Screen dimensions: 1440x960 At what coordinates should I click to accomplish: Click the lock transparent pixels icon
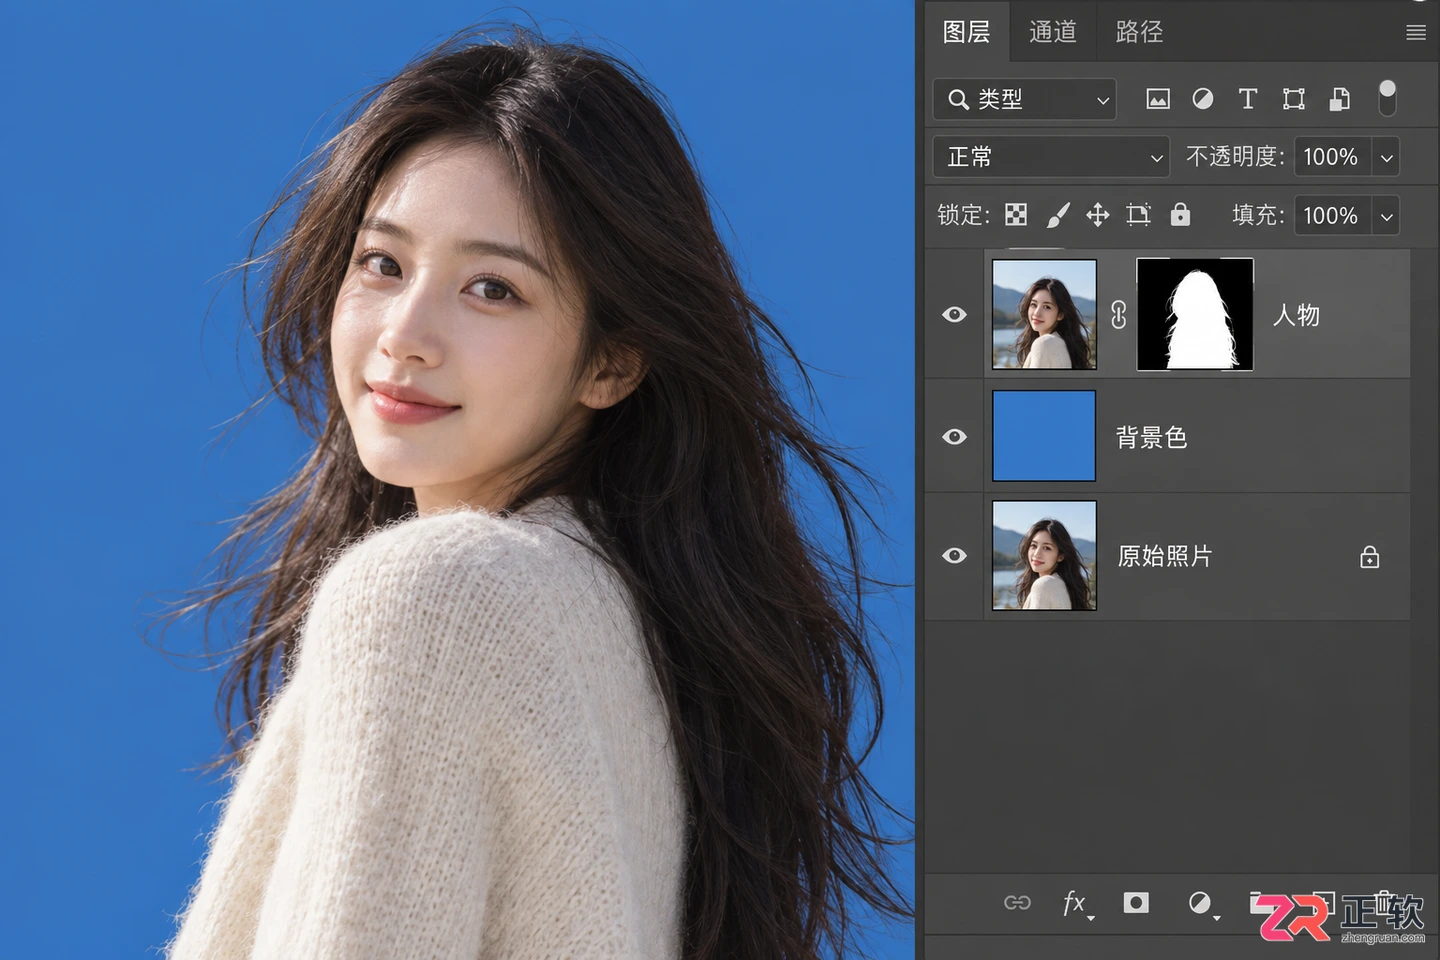coord(1016,215)
